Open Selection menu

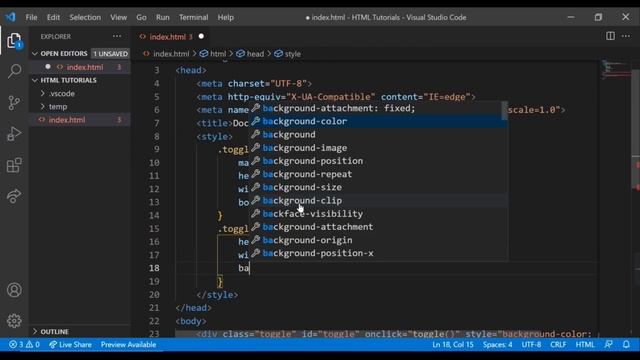pos(85,18)
